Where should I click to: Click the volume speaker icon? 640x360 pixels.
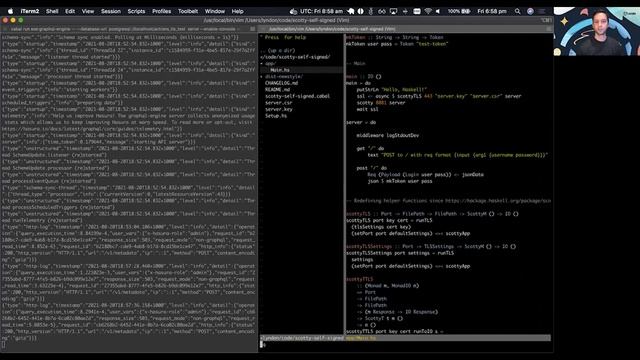click(x=438, y=11)
